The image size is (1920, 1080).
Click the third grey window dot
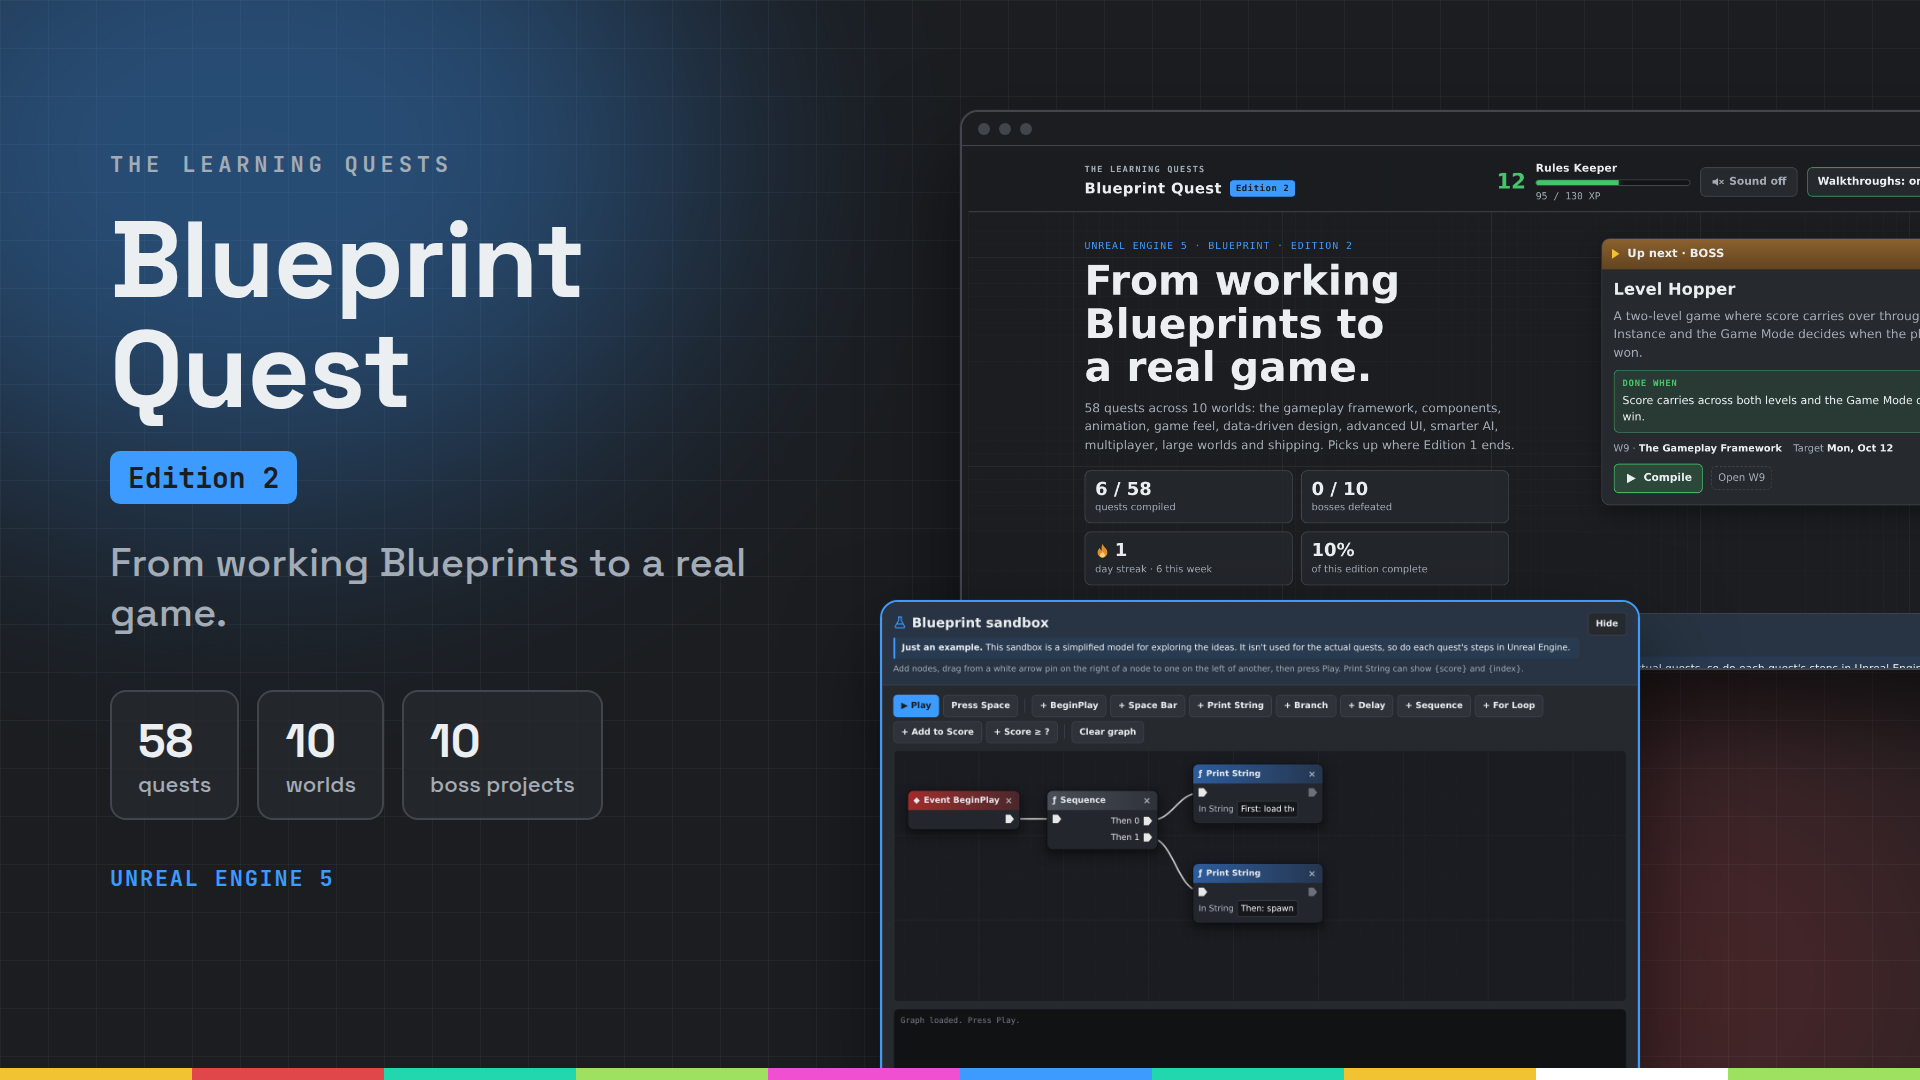tap(1026, 129)
